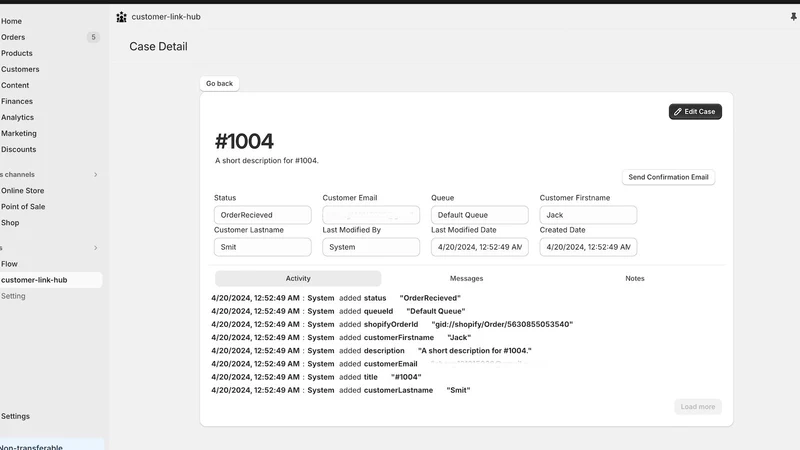Click the activity row 'added status "OrderRecieved"'
This screenshot has height=450, width=800.
tap(336, 298)
